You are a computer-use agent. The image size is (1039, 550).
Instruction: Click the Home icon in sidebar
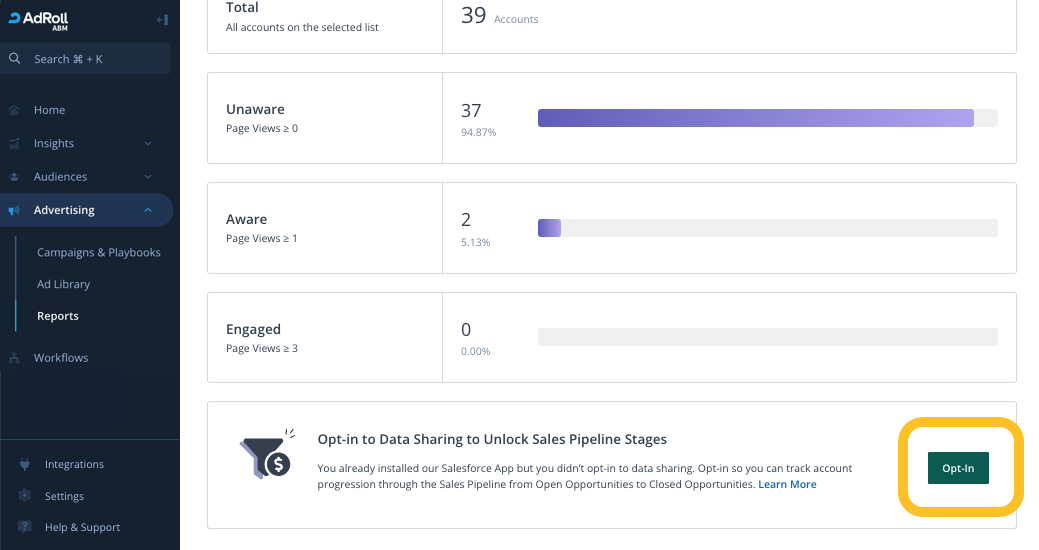[15, 110]
